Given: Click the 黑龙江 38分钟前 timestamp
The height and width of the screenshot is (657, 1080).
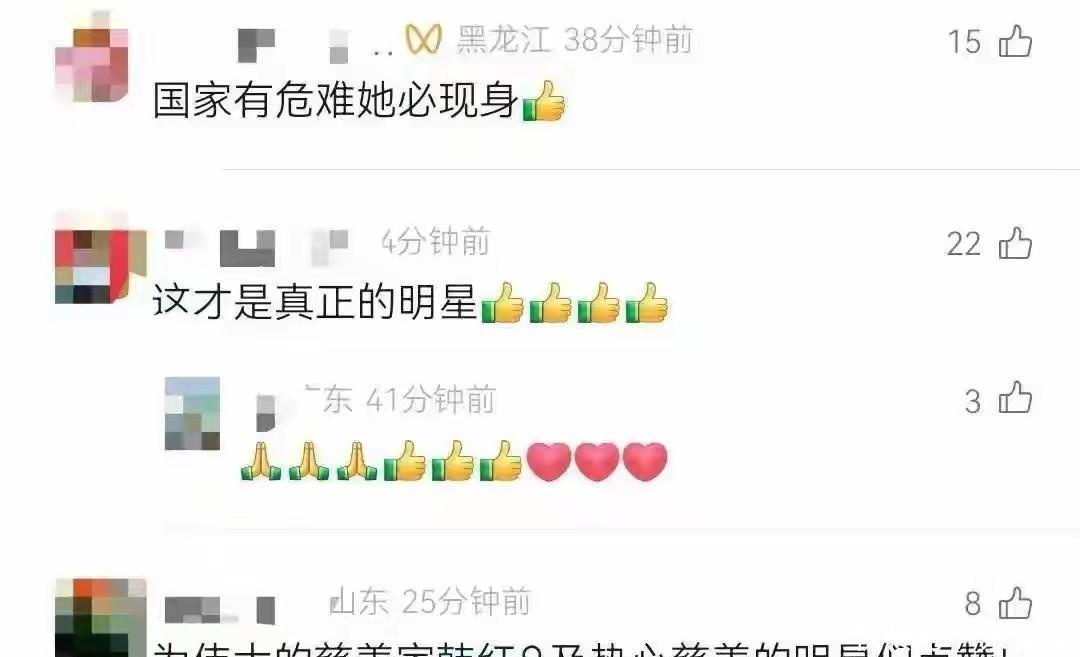Looking at the screenshot, I should coord(574,40).
